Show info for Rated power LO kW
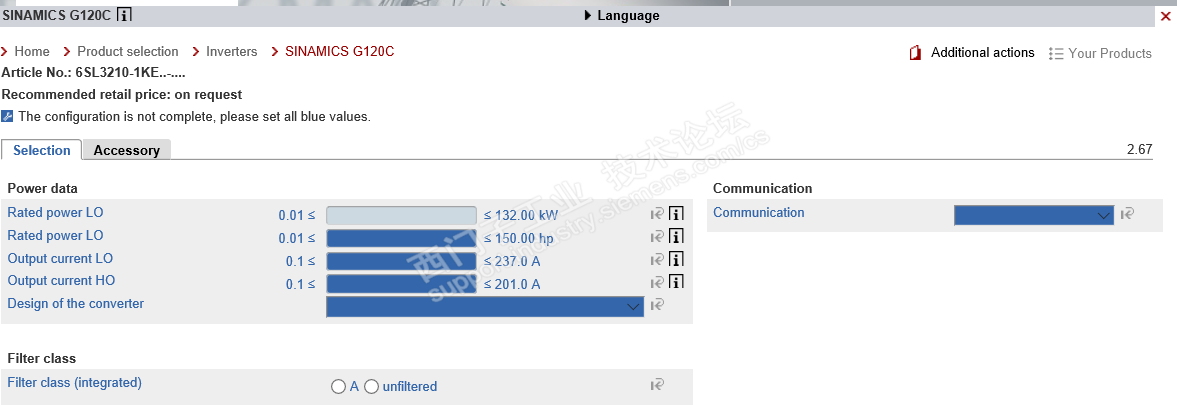Screen dimensions: 1177x405 click(x=676, y=214)
